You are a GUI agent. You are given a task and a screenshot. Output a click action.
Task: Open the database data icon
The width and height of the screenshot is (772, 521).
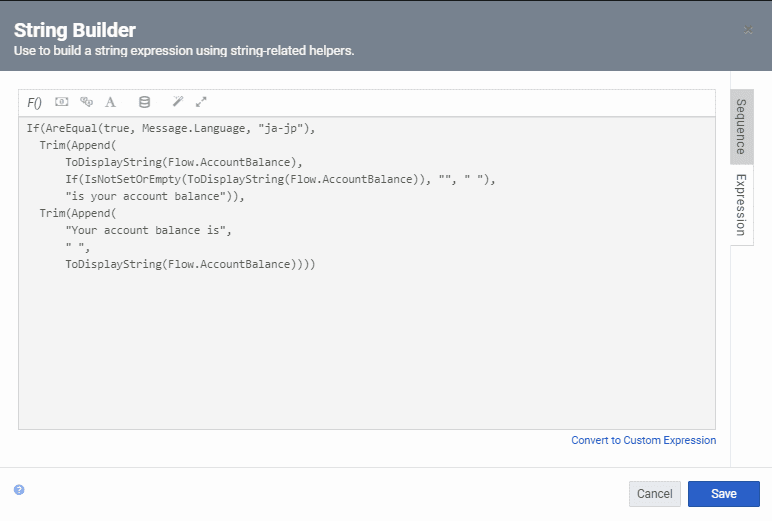coord(144,102)
